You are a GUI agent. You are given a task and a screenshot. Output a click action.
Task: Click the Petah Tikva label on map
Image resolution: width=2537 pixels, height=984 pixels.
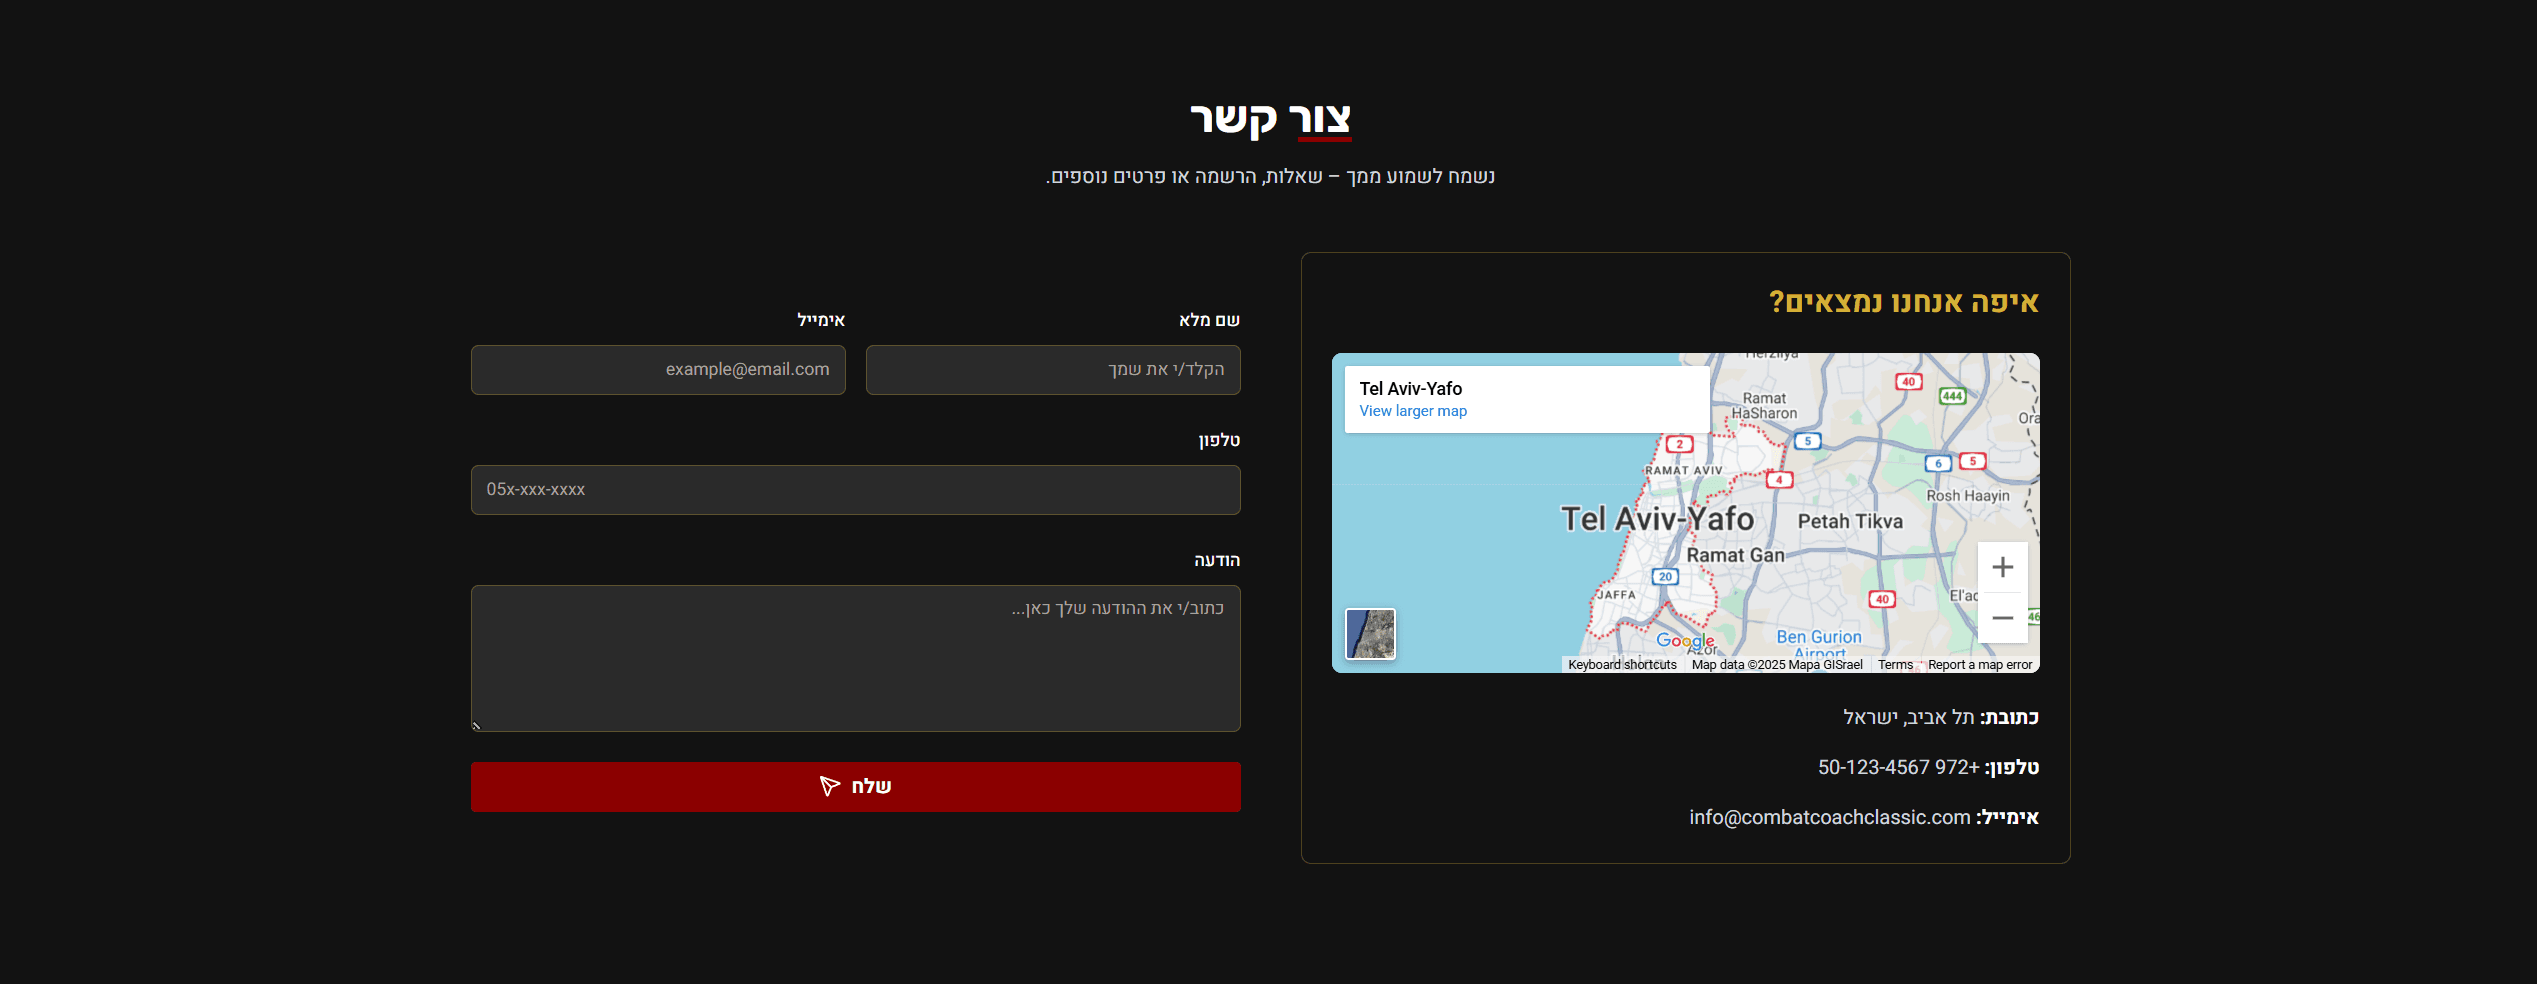click(x=1850, y=521)
